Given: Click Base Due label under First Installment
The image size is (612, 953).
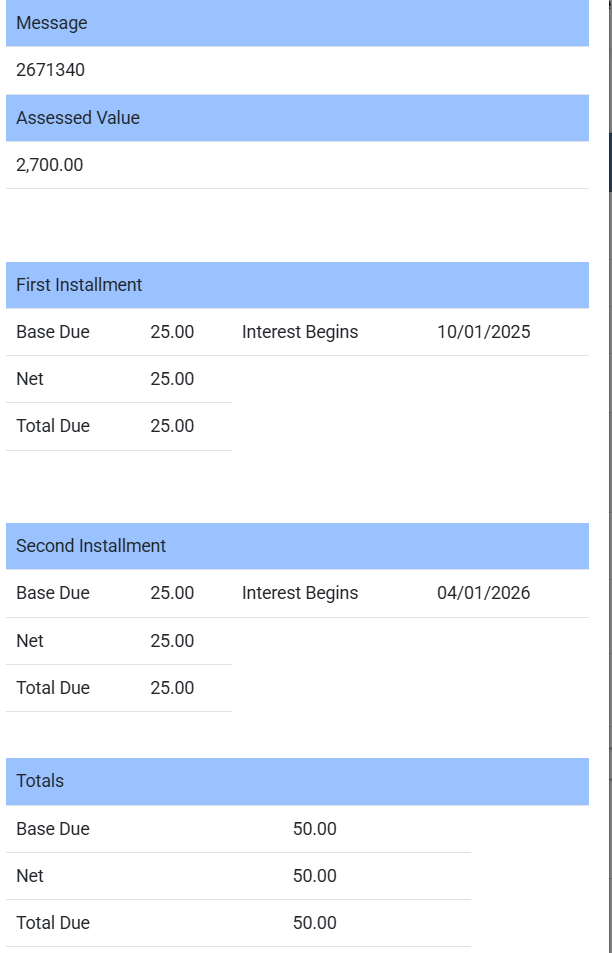Looking at the screenshot, I should (x=53, y=332).
